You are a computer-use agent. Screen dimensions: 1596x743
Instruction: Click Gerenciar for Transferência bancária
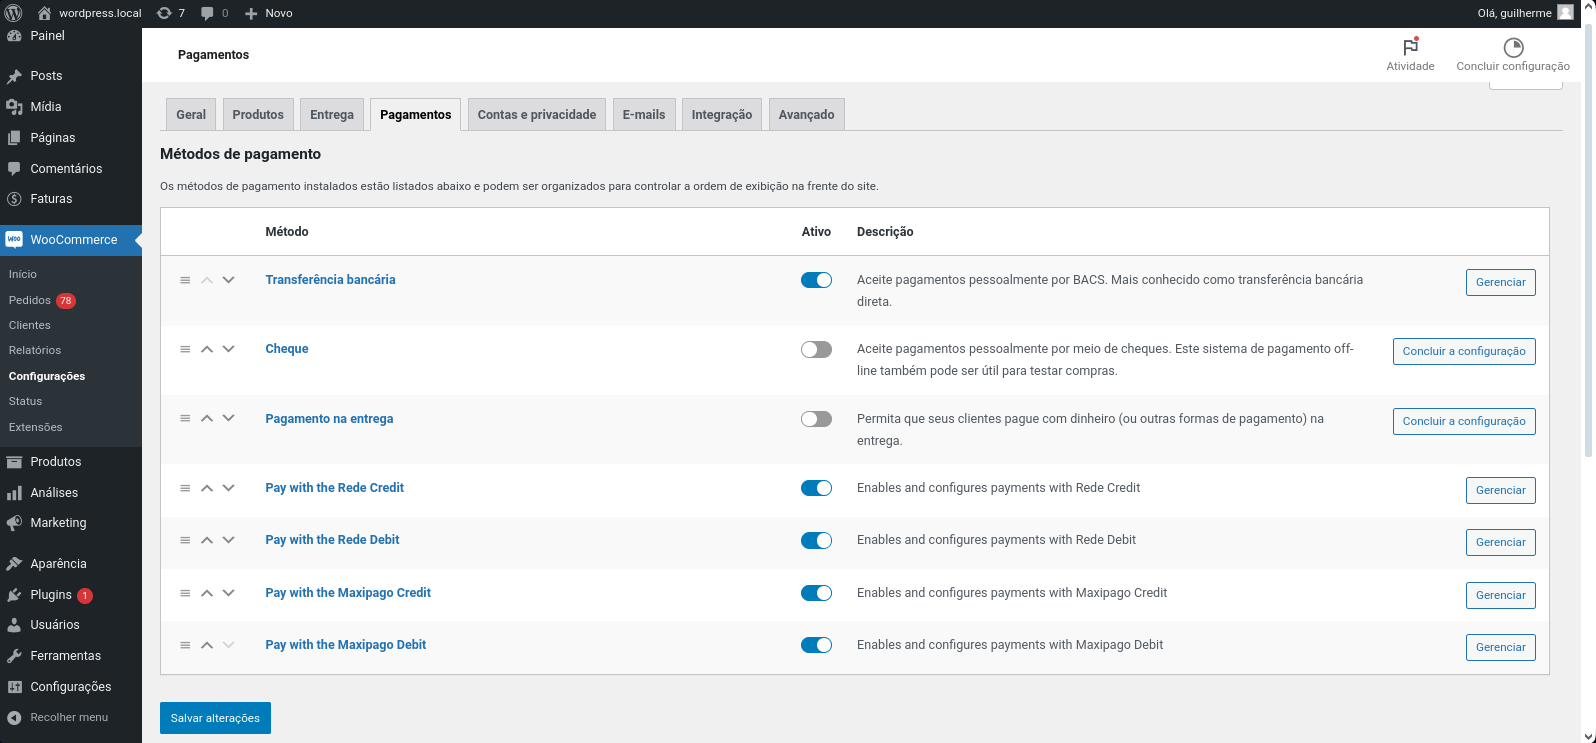tap(1501, 282)
